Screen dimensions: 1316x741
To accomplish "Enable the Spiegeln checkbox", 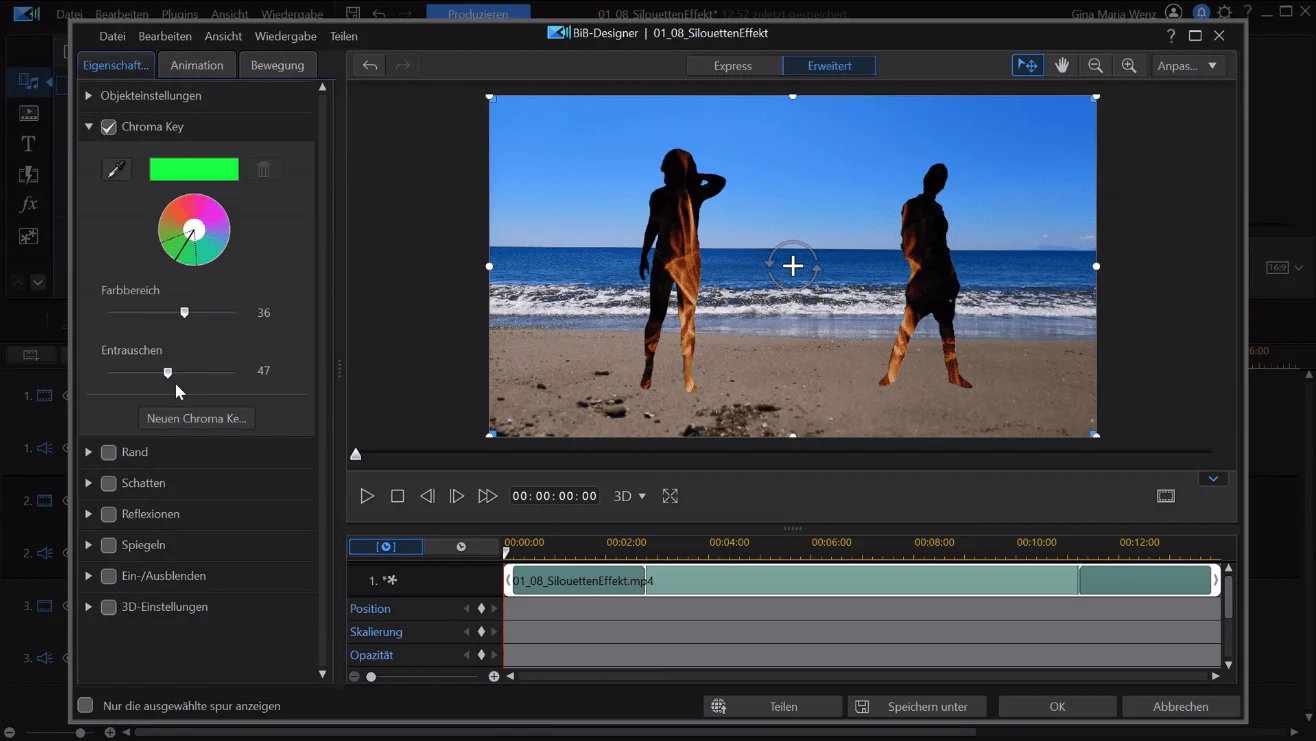I will pos(109,545).
